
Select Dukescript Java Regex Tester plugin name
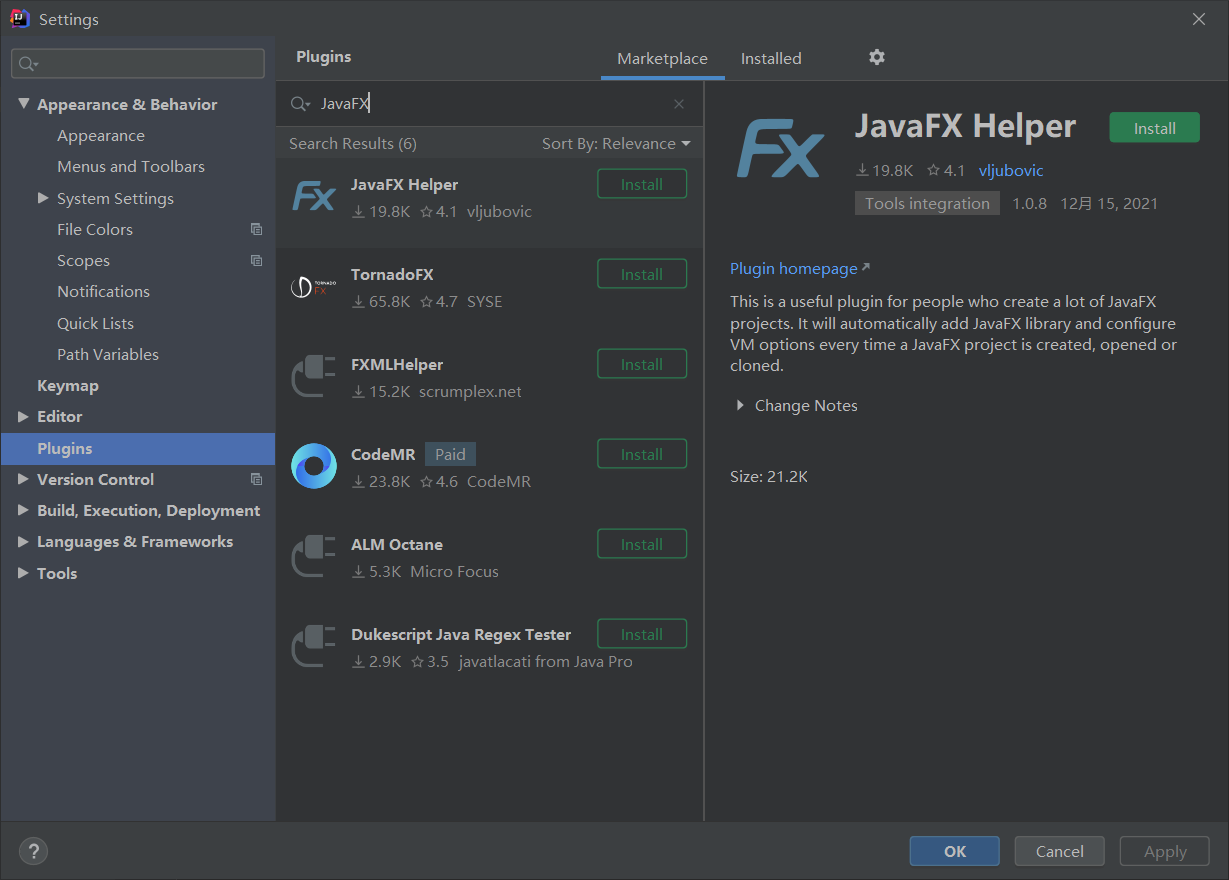[x=461, y=634]
